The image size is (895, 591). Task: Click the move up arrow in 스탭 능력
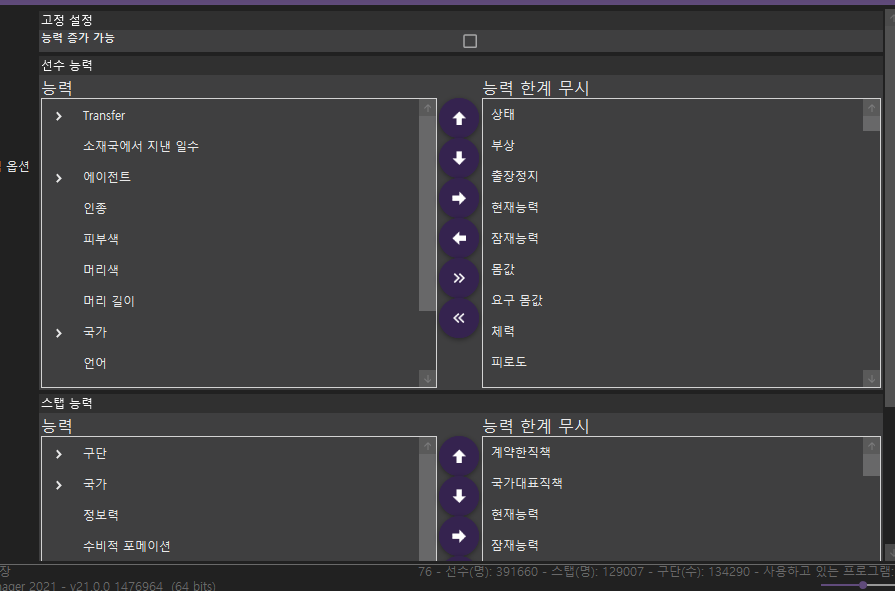[459, 456]
